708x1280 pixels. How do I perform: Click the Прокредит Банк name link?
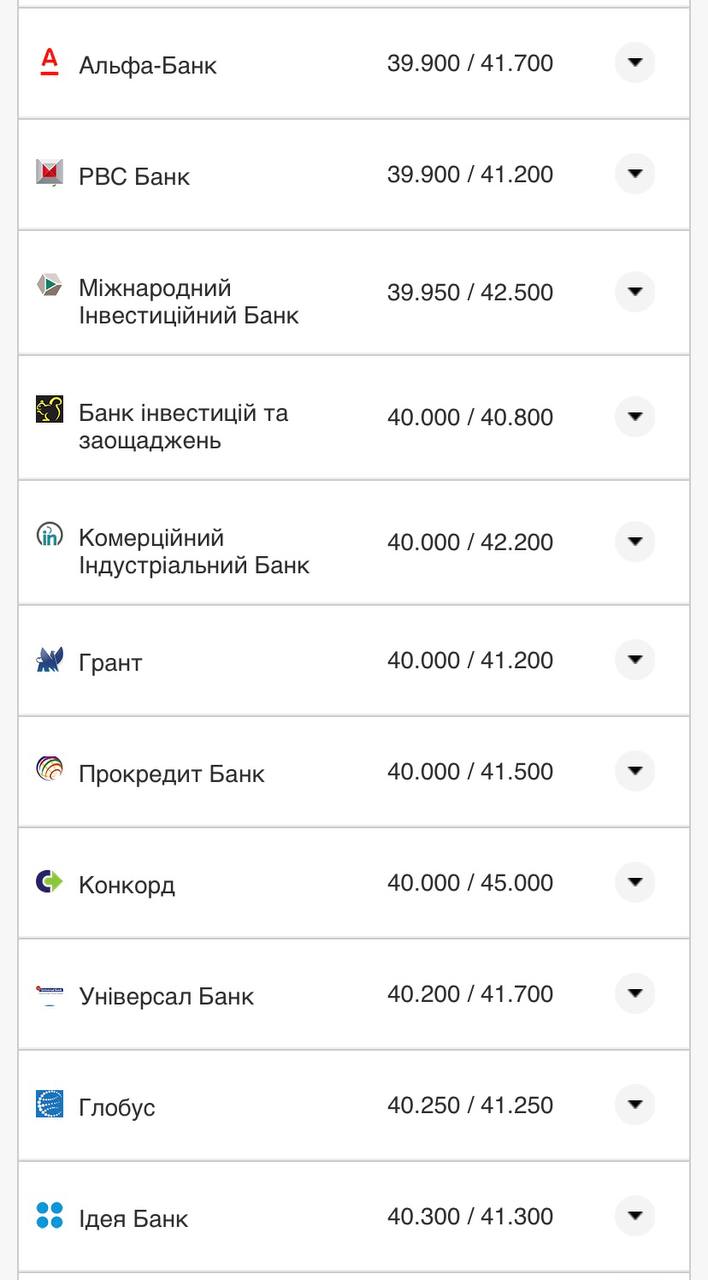click(x=171, y=772)
